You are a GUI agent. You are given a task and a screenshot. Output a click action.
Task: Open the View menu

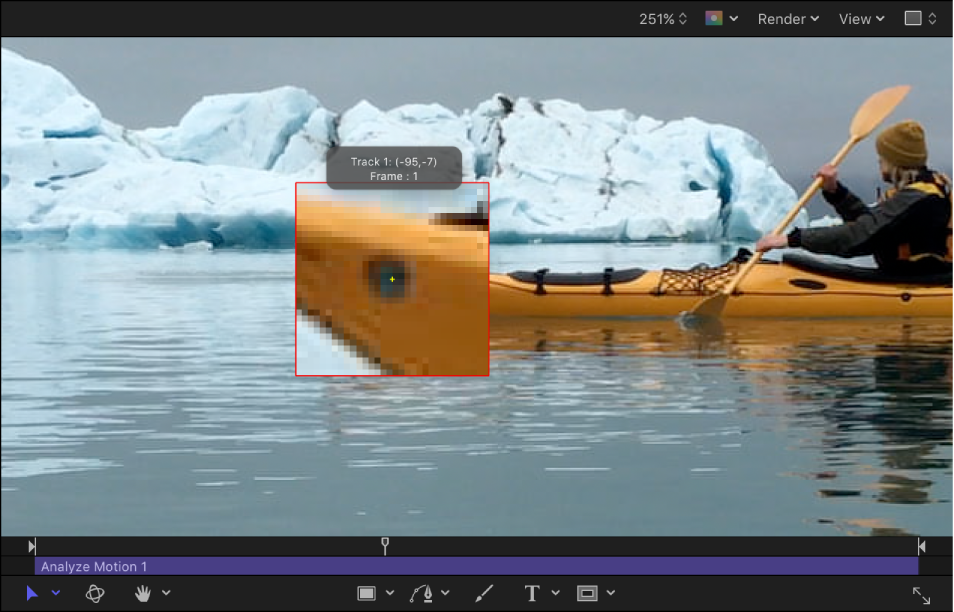pyautogui.click(x=855, y=18)
